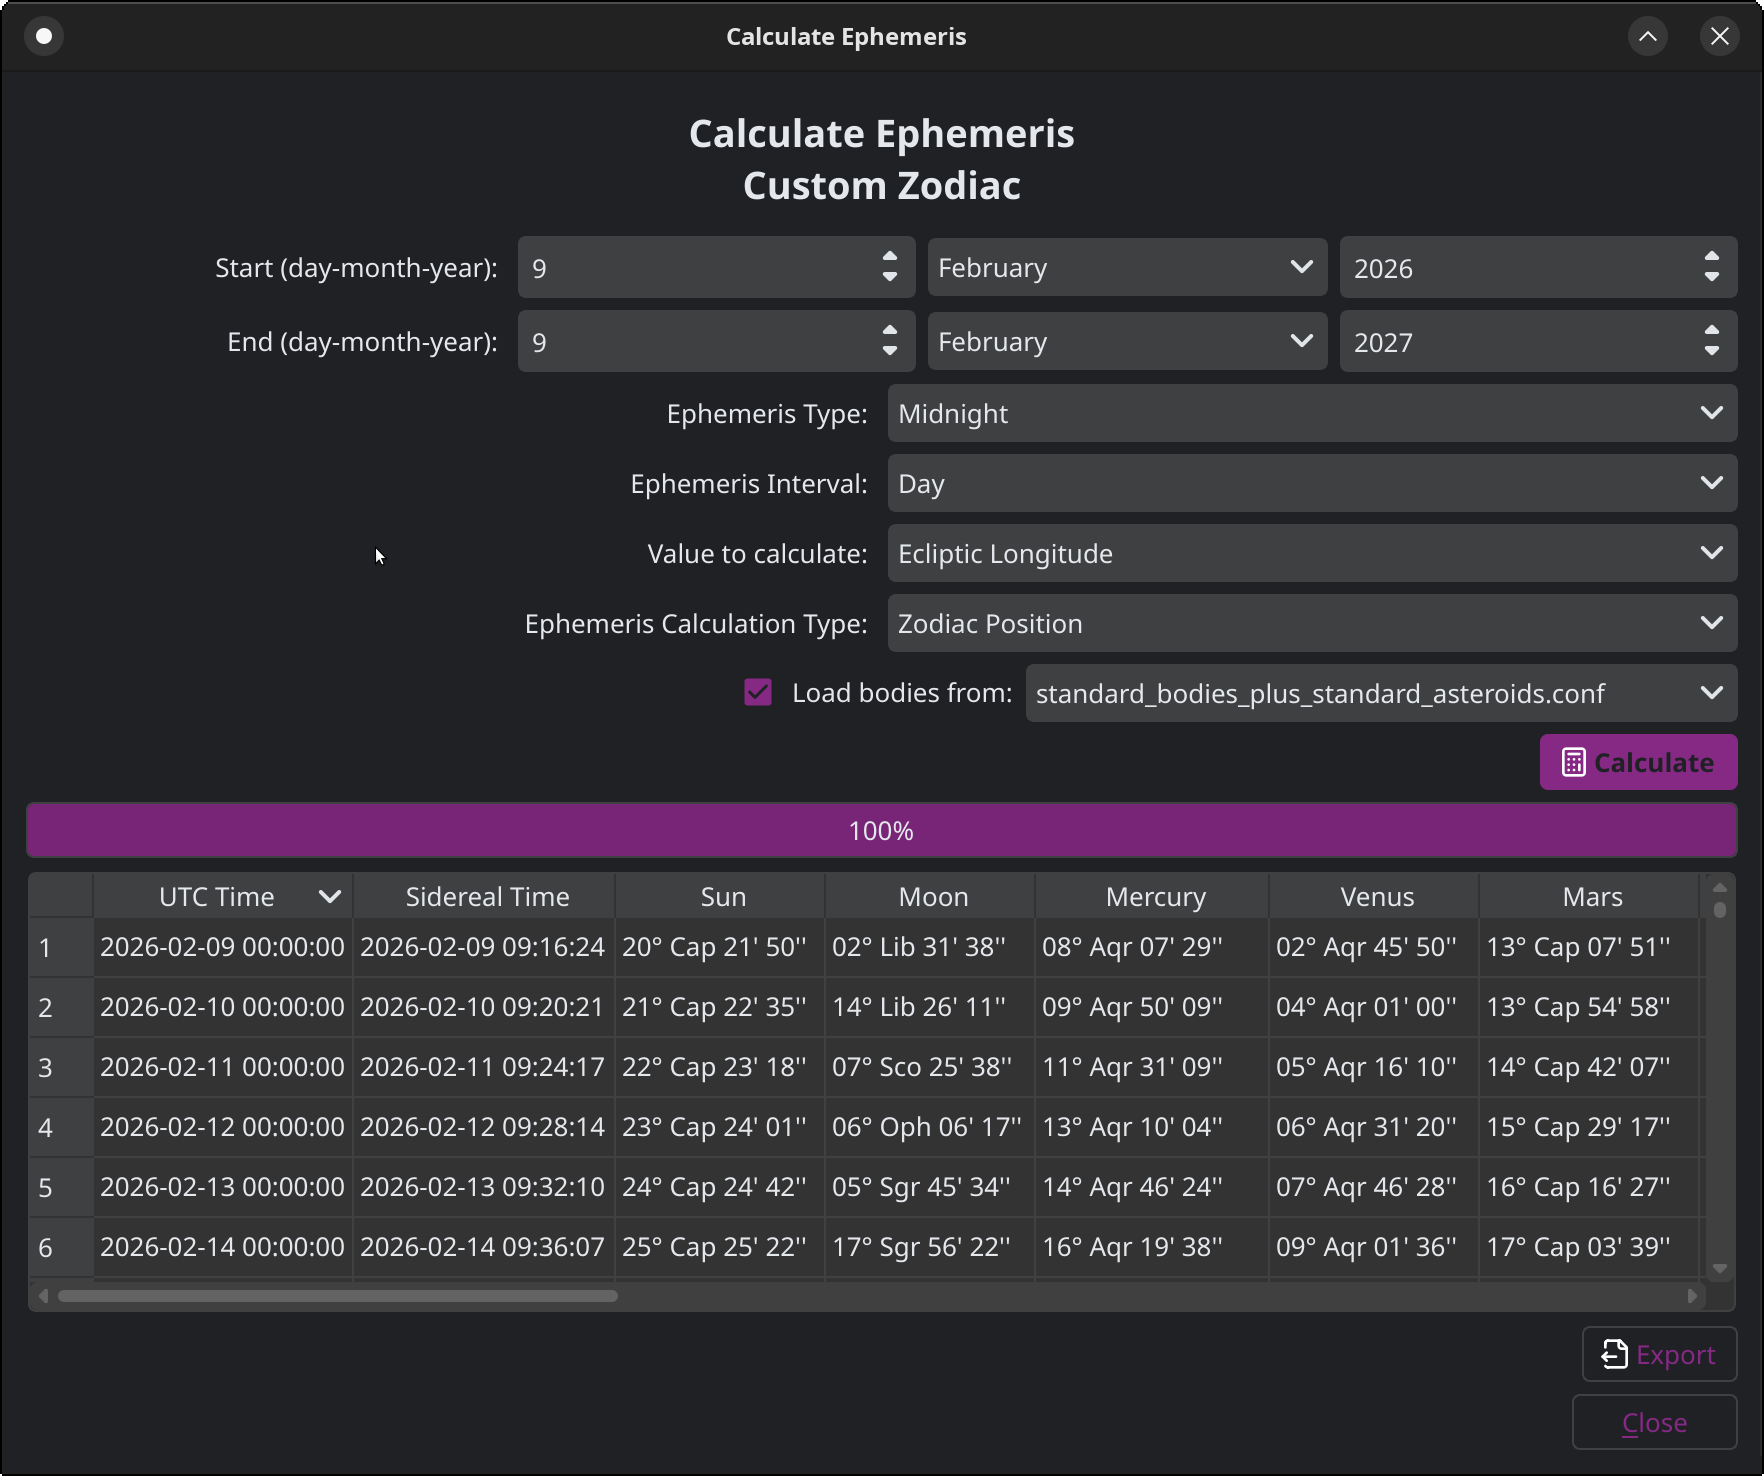Click the window menu circle icon
This screenshot has width=1764, height=1476.
click(x=44, y=36)
